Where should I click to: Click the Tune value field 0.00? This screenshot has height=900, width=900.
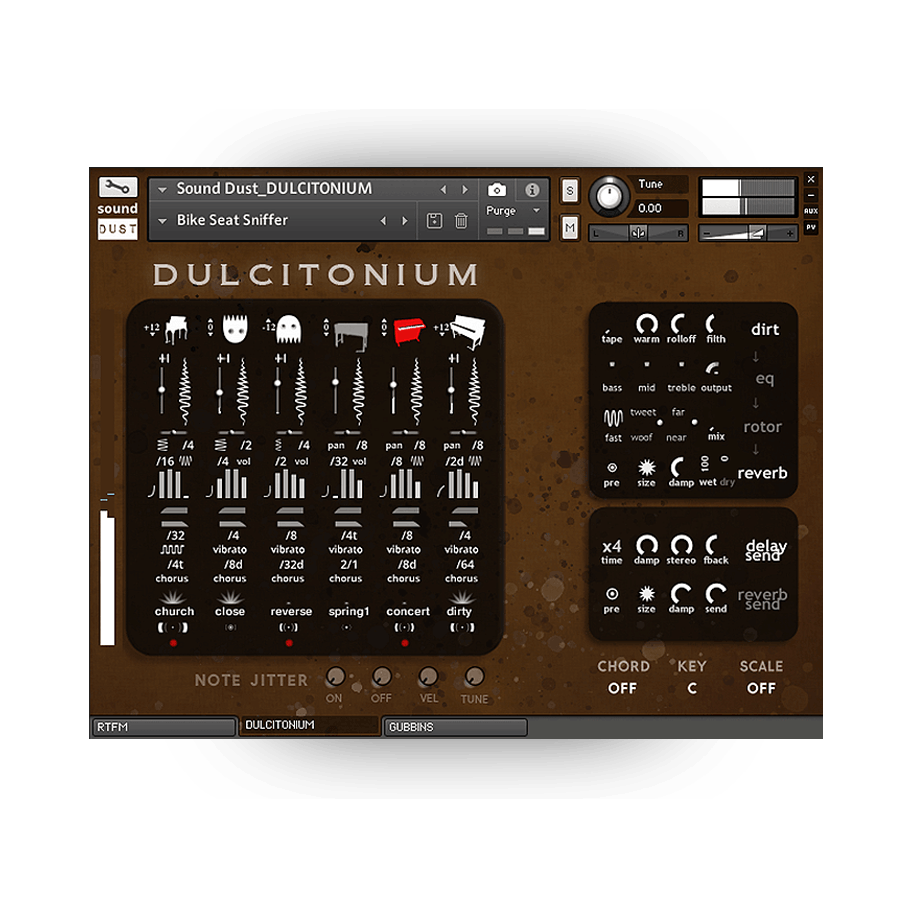click(x=660, y=208)
